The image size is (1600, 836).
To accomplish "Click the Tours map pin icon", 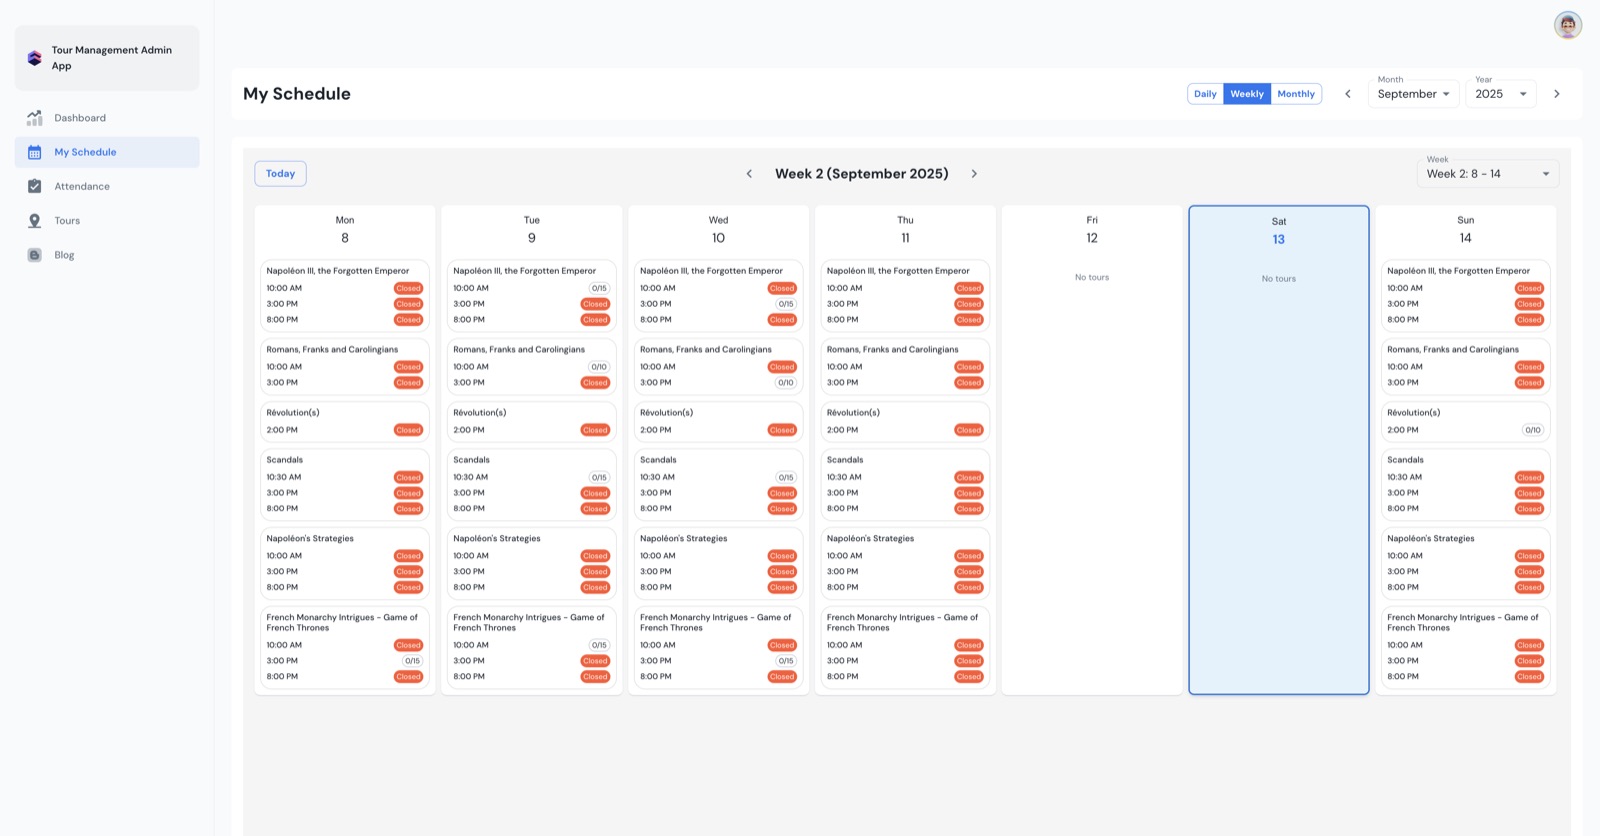I will pyautogui.click(x=35, y=221).
